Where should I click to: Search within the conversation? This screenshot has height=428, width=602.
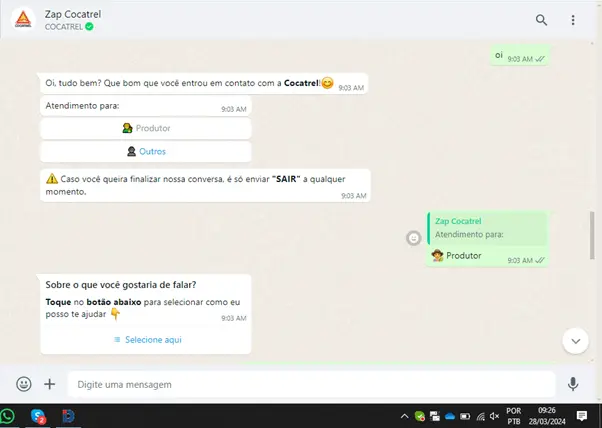tap(541, 20)
